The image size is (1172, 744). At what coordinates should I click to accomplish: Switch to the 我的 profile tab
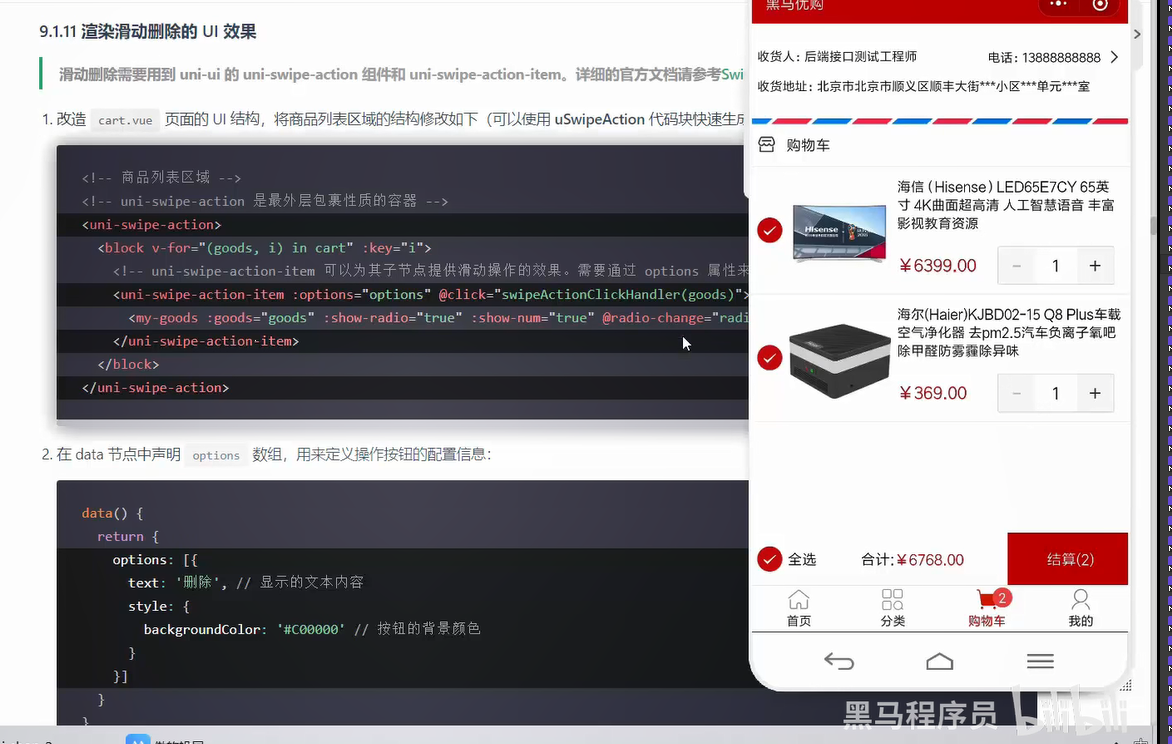(x=1081, y=609)
